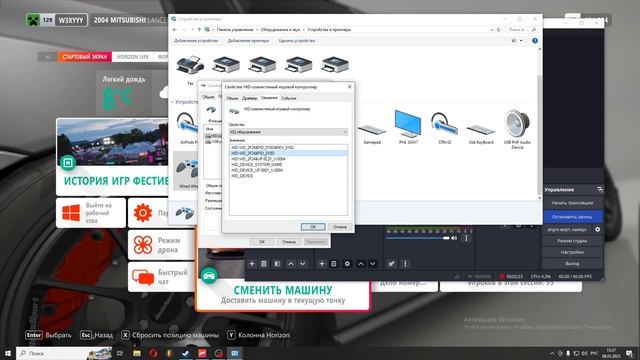The image size is (640, 360).
Task: Delete the selected OBS source
Action: [333, 264]
